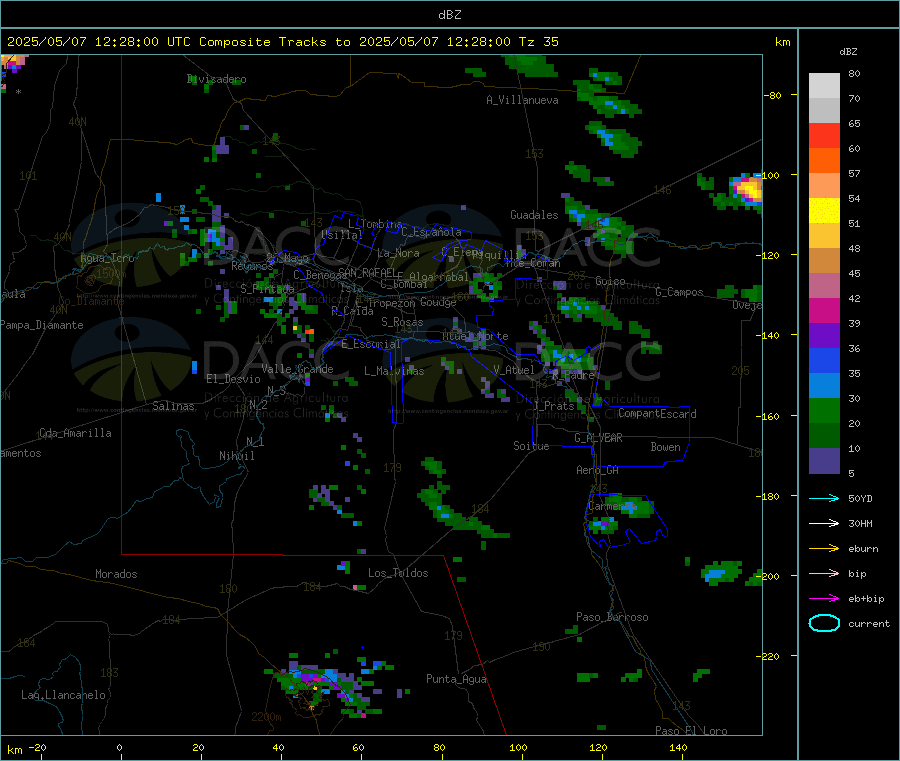Click the Valle_Grande map label
900x761 pixels.
[x=297, y=369]
